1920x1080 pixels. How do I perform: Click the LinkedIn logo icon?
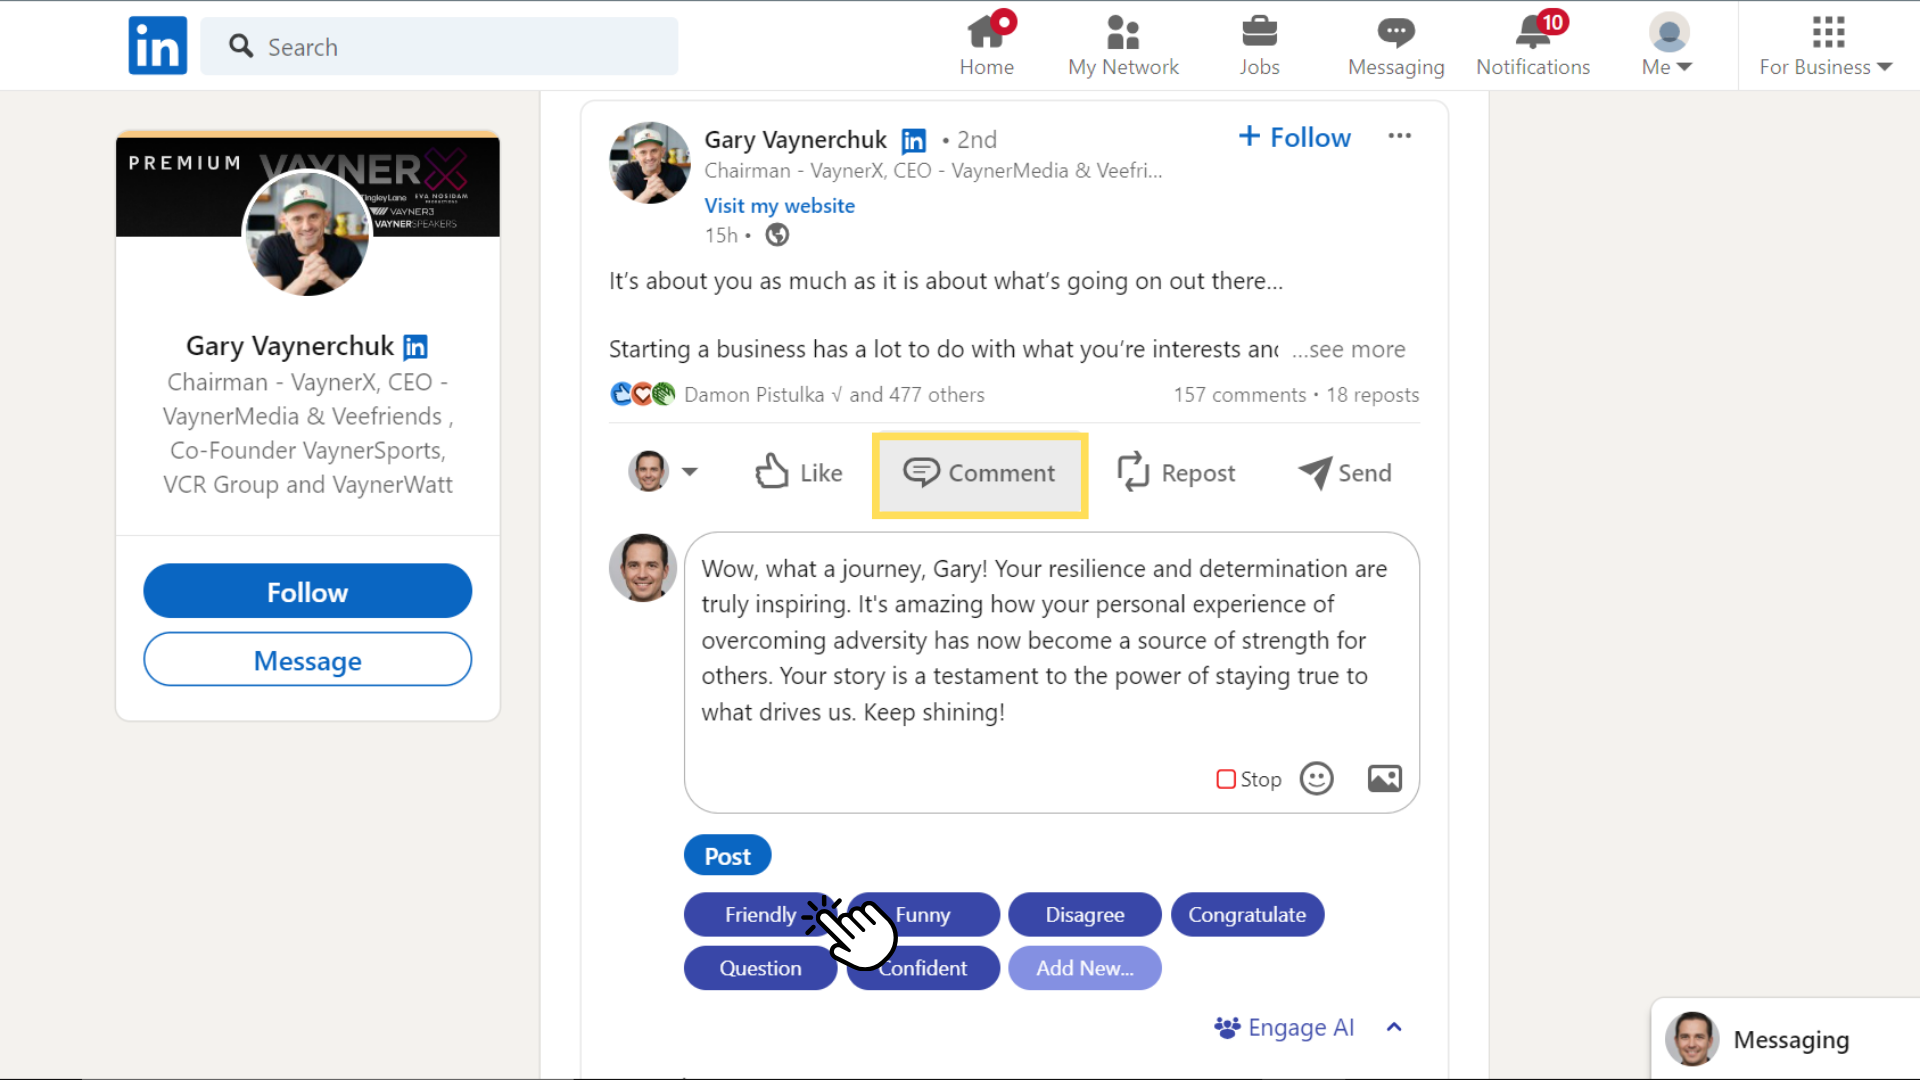coord(157,46)
